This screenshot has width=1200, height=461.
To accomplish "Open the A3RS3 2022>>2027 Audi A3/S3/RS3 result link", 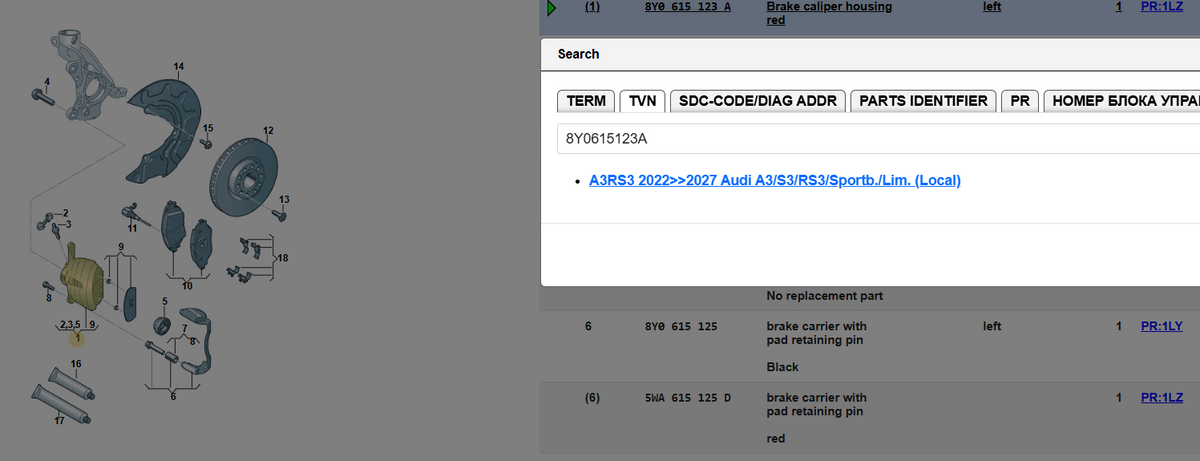I will 775,181.
